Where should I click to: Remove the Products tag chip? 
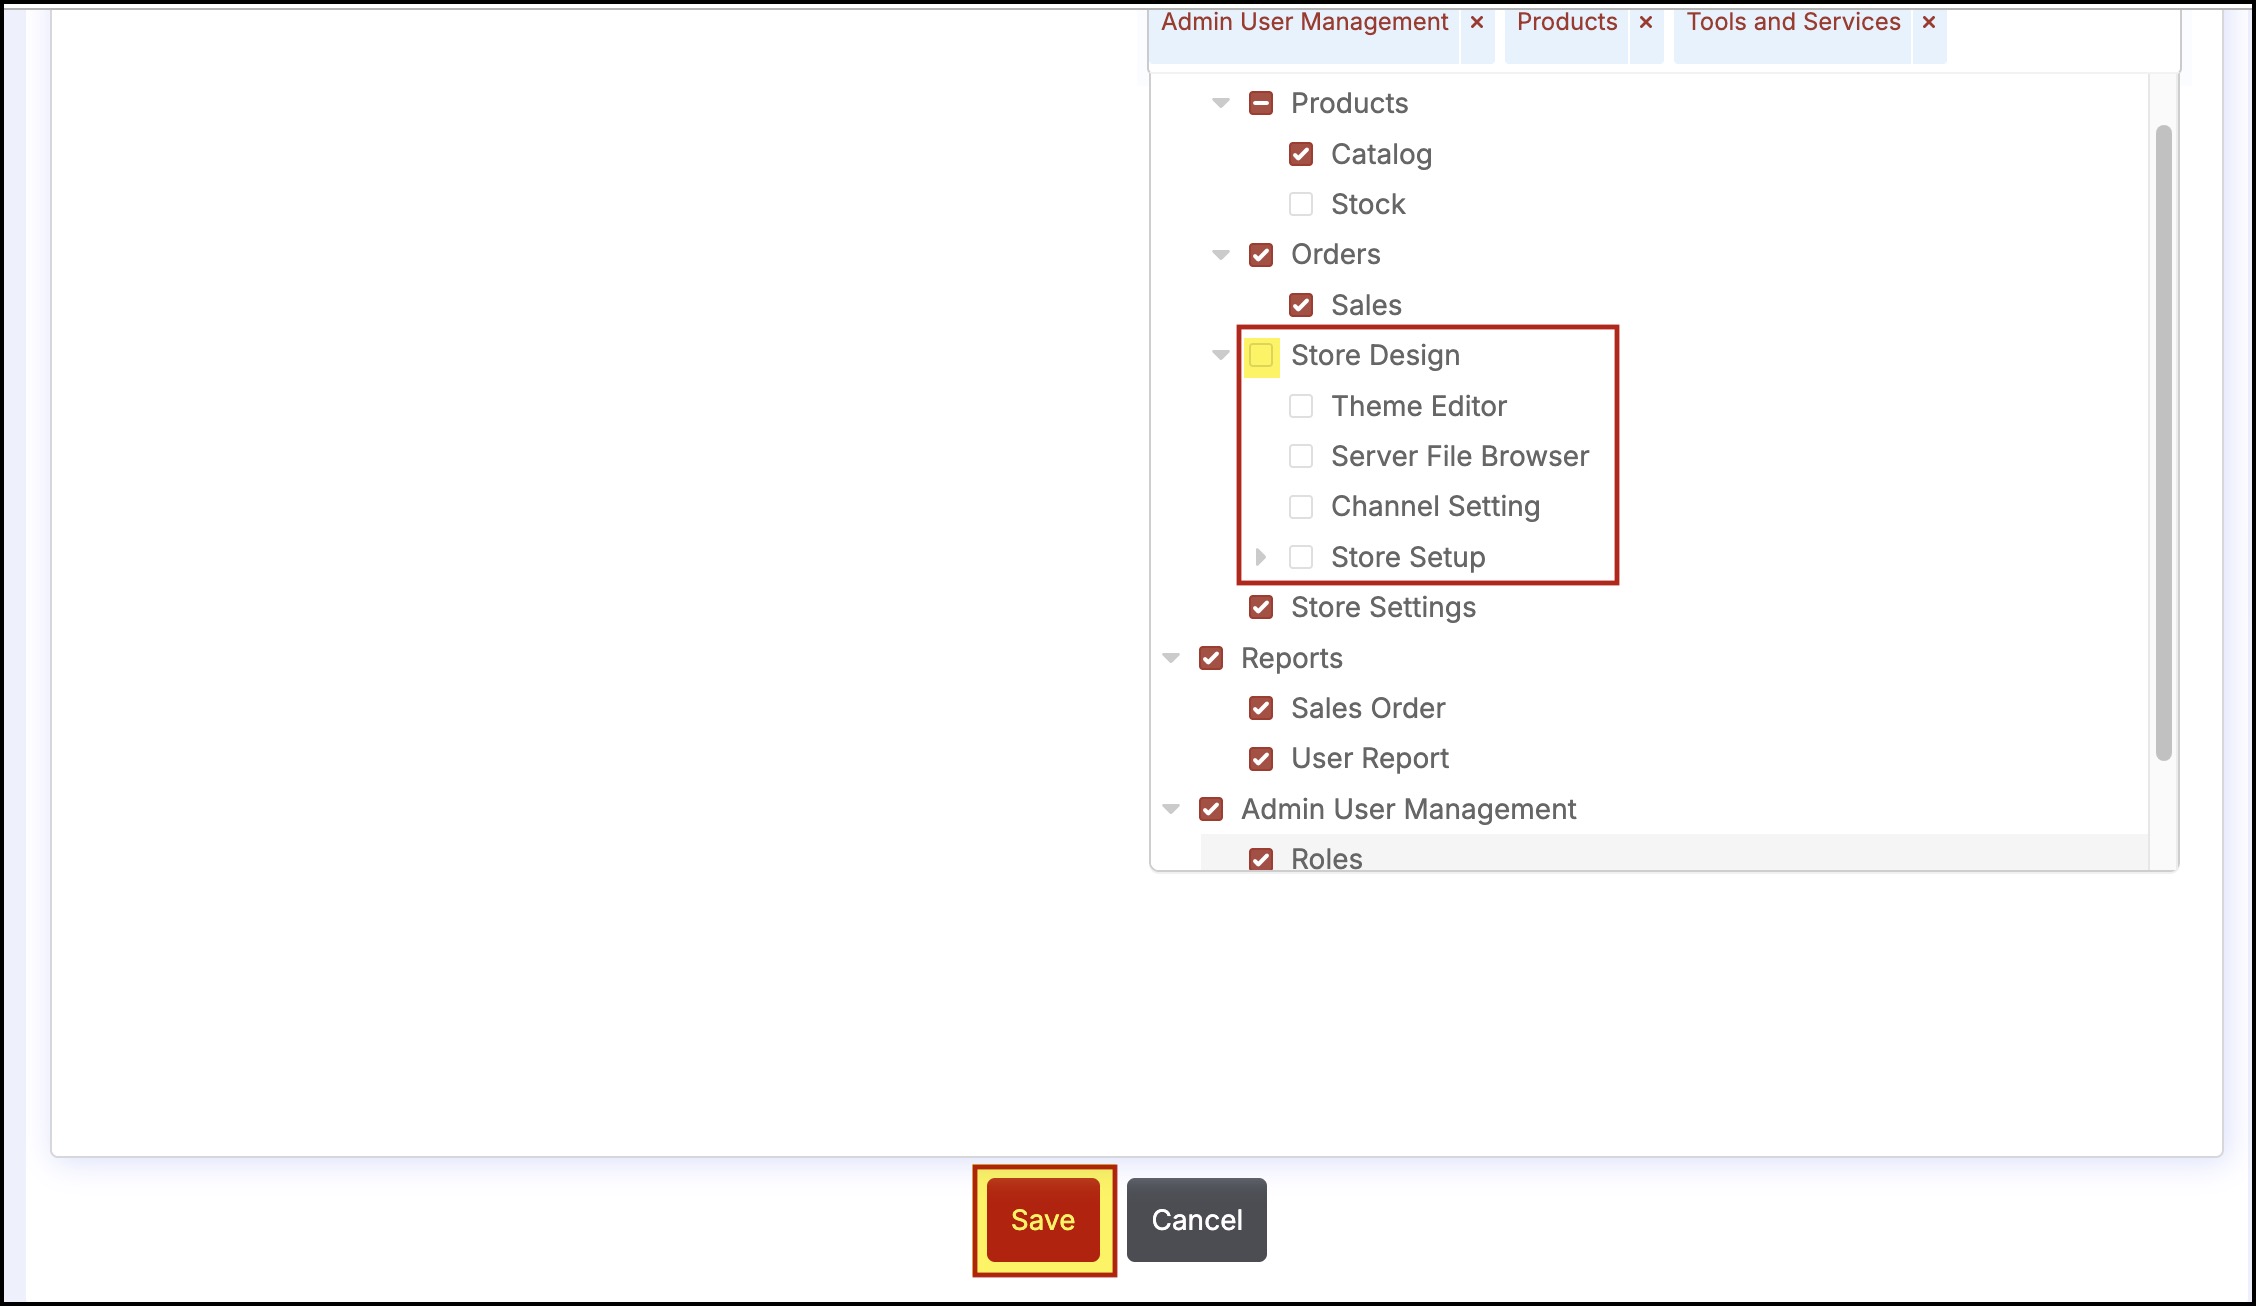pyautogui.click(x=1645, y=22)
